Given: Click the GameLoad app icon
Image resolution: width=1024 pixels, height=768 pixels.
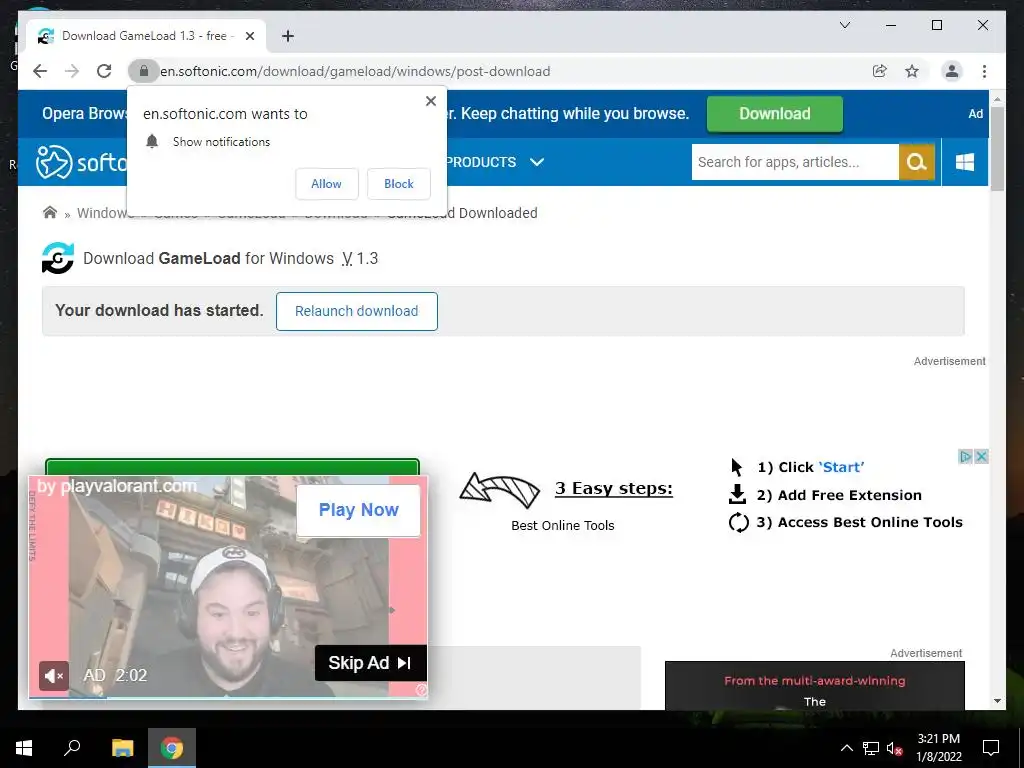Looking at the screenshot, I should [x=57, y=258].
